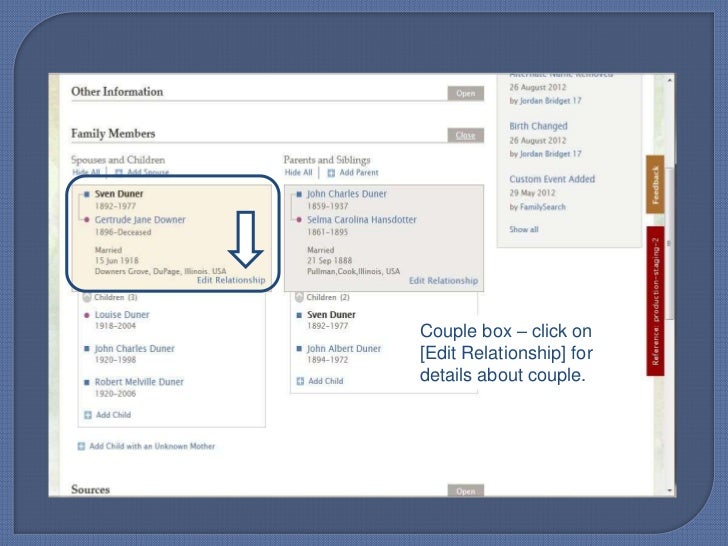Collapse Children (2) list
The image size is (728, 546).
coord(299,297)
